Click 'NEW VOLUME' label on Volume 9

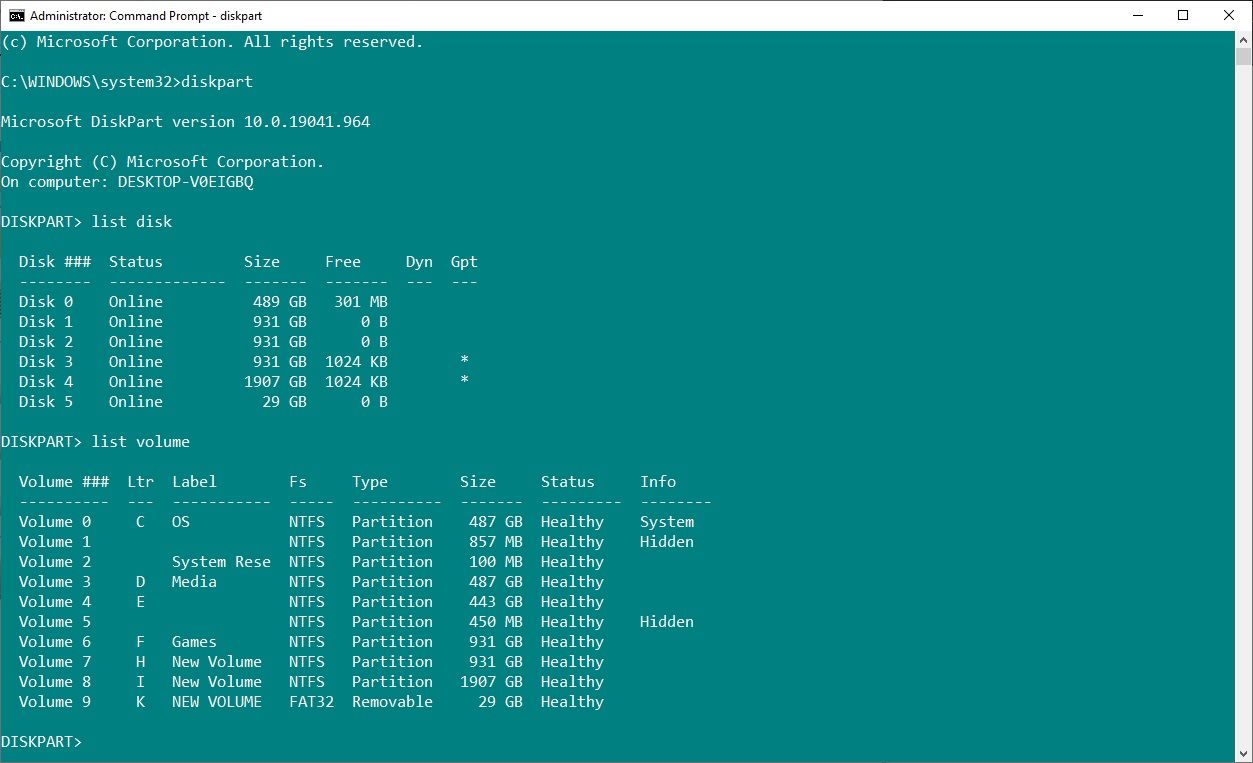(217, 702)
